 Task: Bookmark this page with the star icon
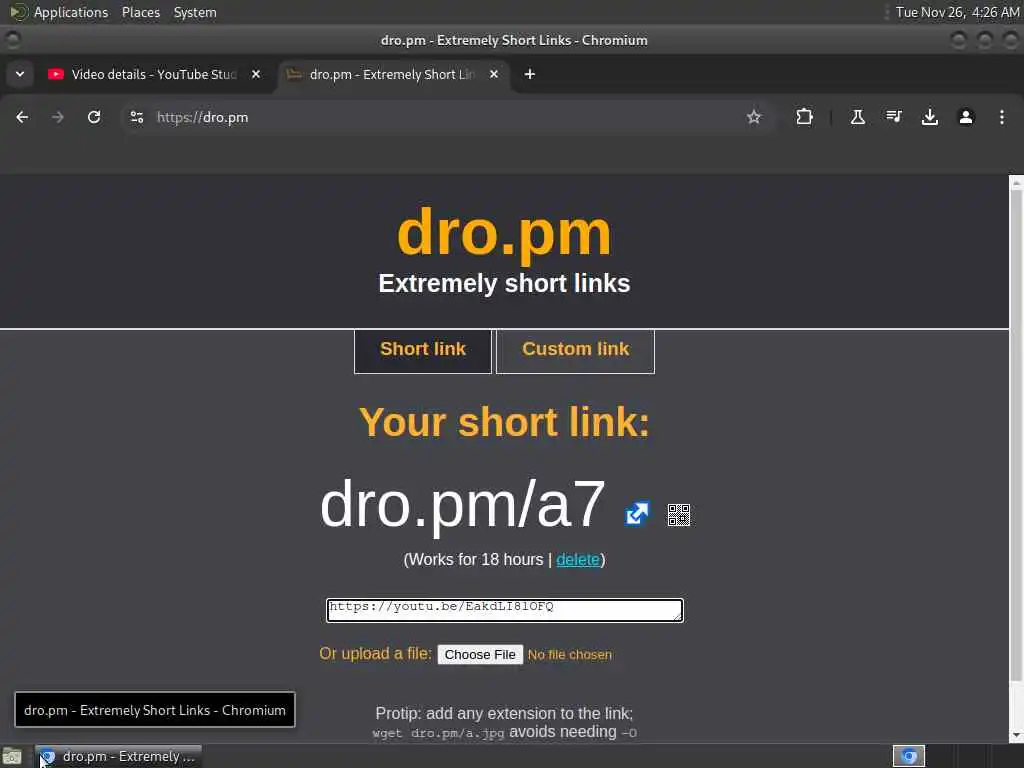754,118
